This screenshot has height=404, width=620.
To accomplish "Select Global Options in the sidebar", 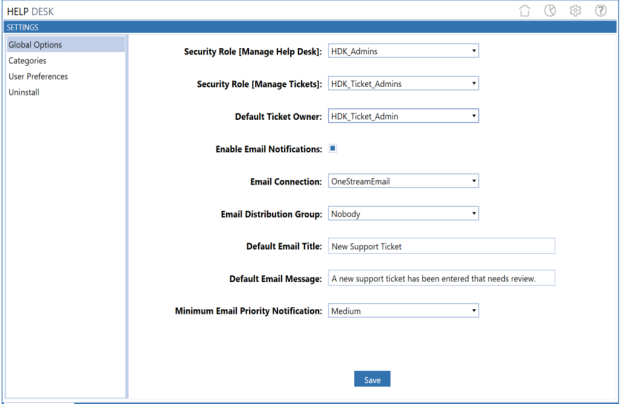I will [x=35, y=45].
